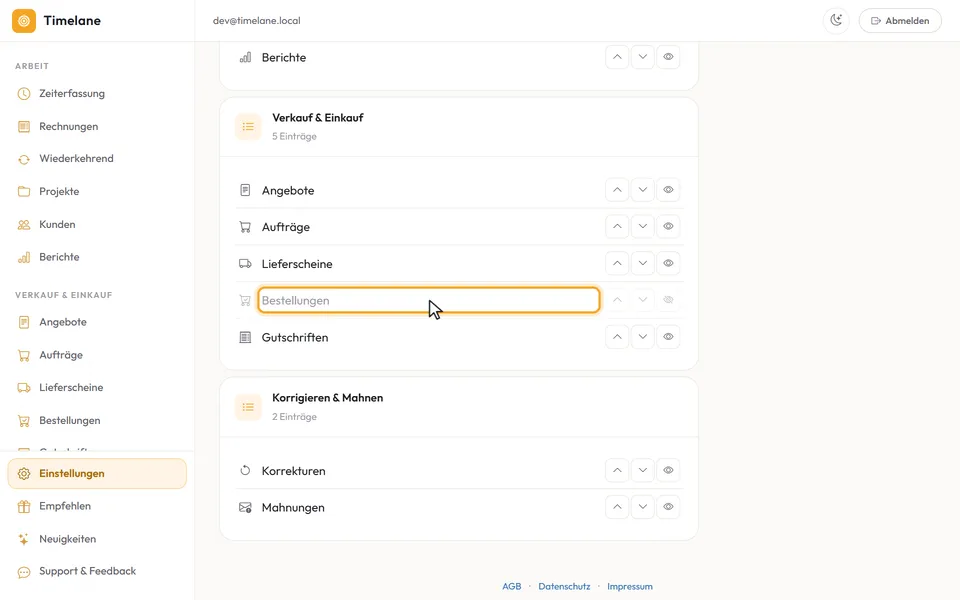This screenshot has width=960, height=600.
Task: Toggle visibility of the Aufträge entry
Action: [668, 227]
